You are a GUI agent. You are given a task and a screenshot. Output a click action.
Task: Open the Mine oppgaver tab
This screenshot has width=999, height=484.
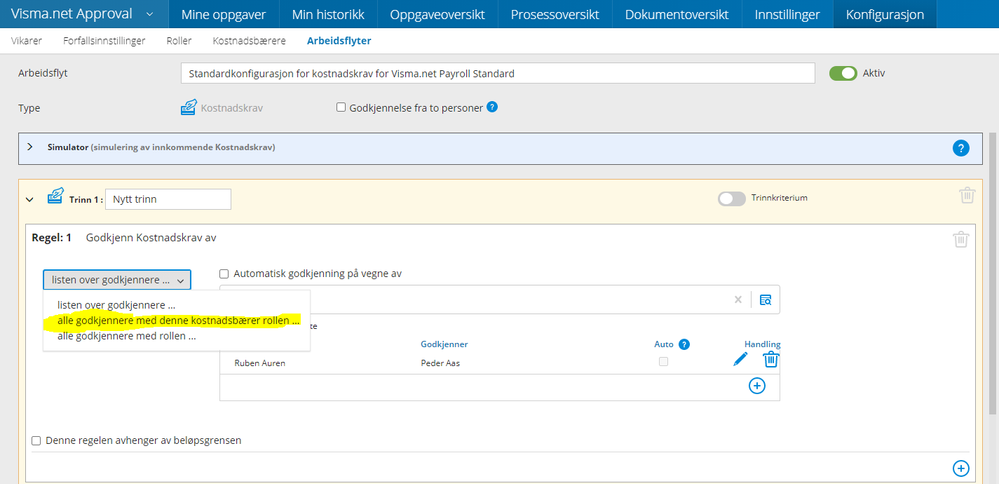coord(224,14)
